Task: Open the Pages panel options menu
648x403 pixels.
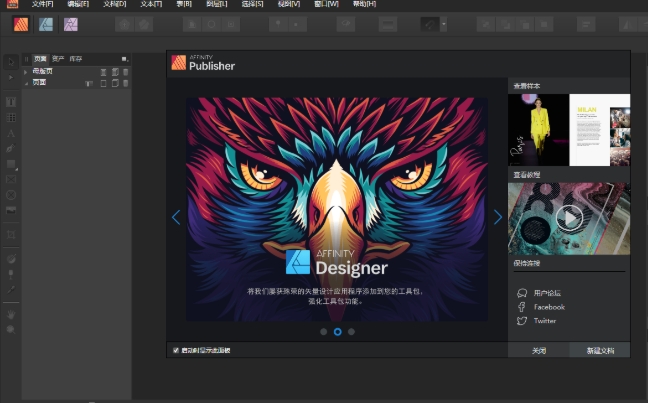Action: click(124, 59)
